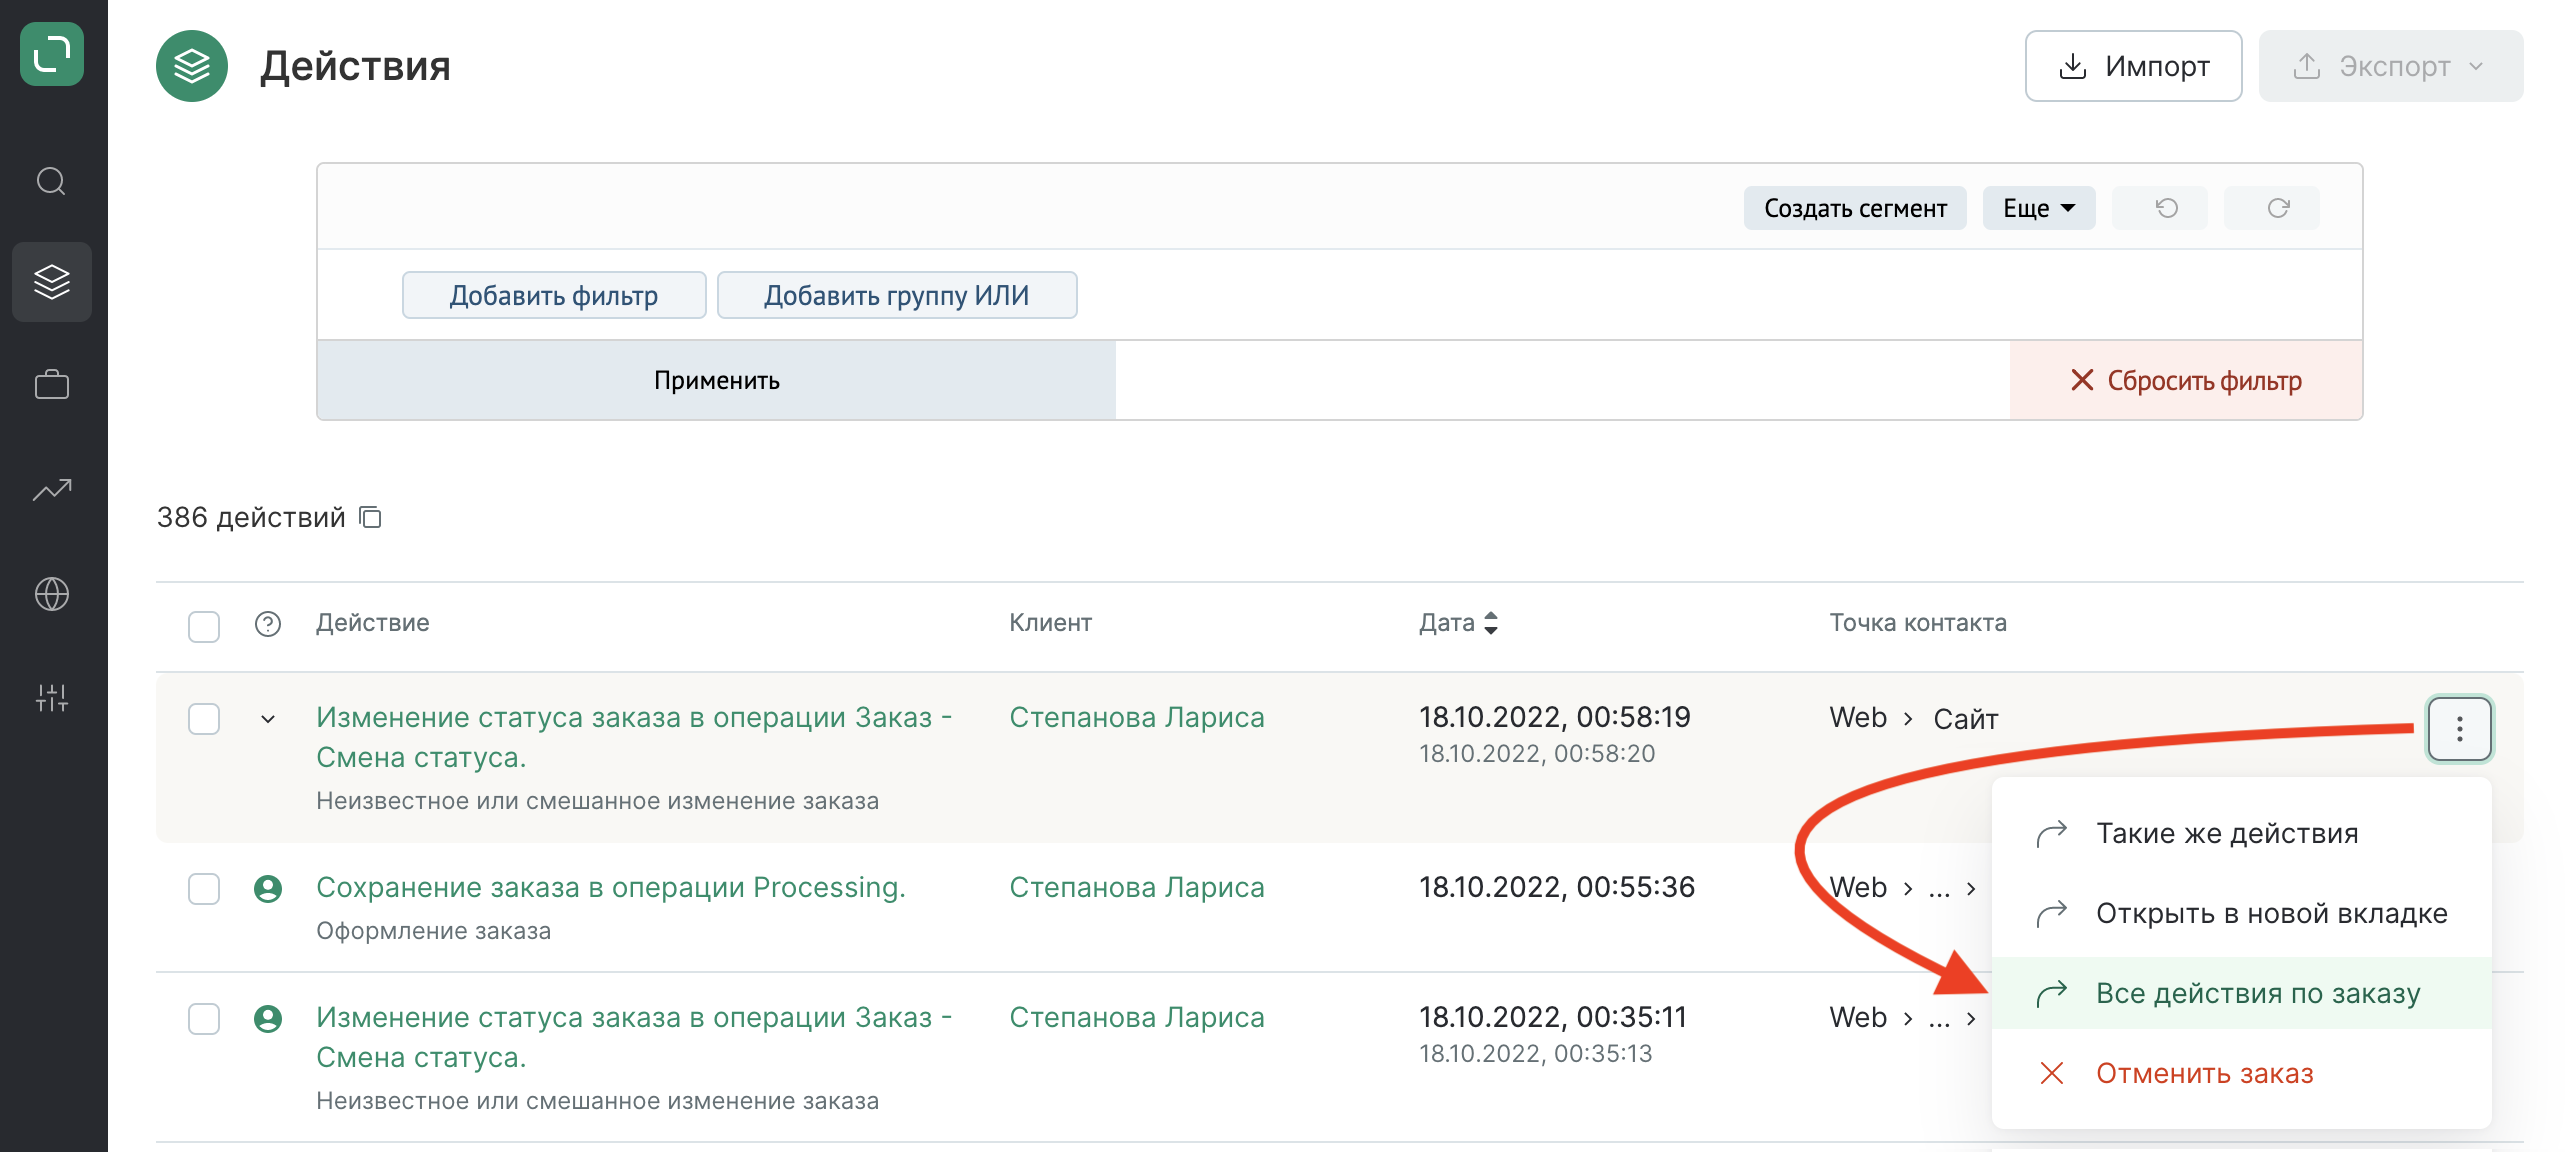The width and height of the screenshot is (2572, 1152).
Task: Open the Экспорт dropdown
Action: click(2390, 66)
